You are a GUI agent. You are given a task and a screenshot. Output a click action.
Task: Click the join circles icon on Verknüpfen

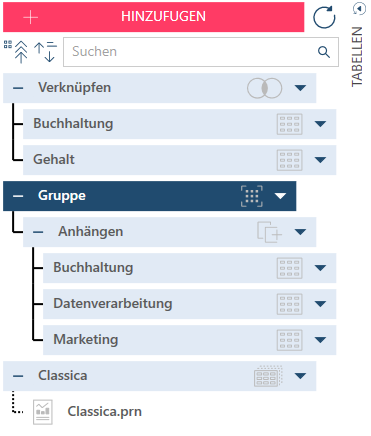[x=264, y=88]
